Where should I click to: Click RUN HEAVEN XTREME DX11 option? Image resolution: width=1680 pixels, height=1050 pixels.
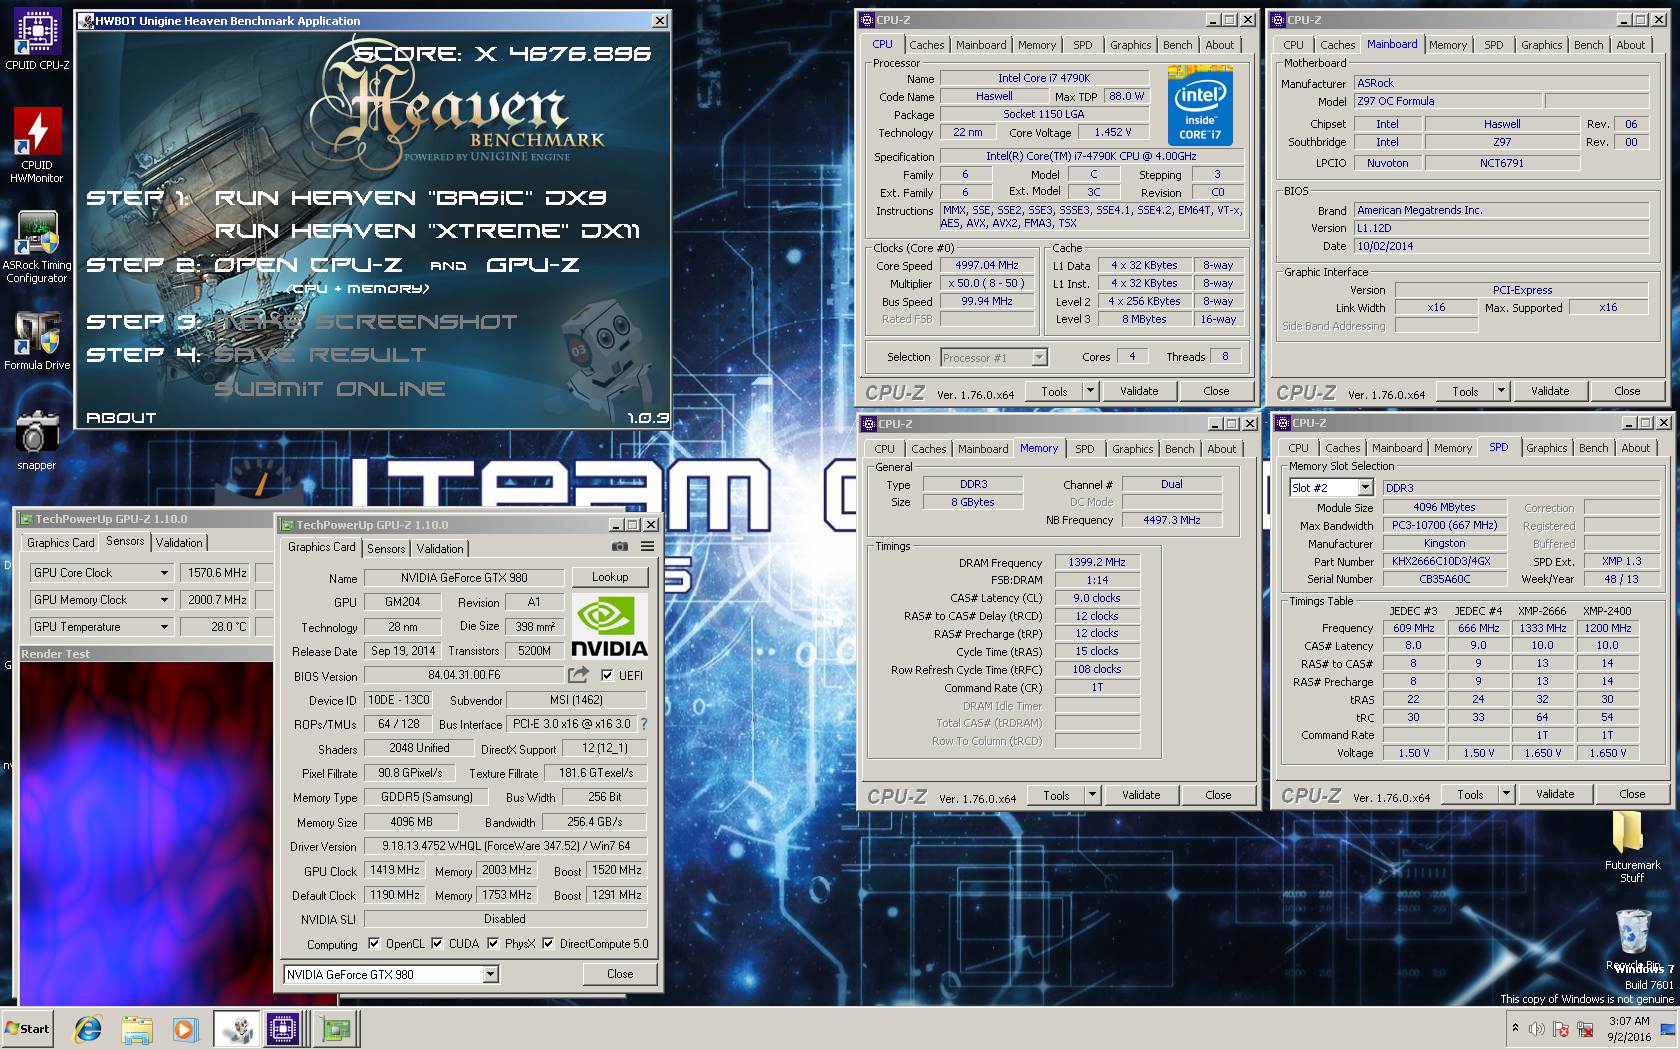(x=427, y=231)
